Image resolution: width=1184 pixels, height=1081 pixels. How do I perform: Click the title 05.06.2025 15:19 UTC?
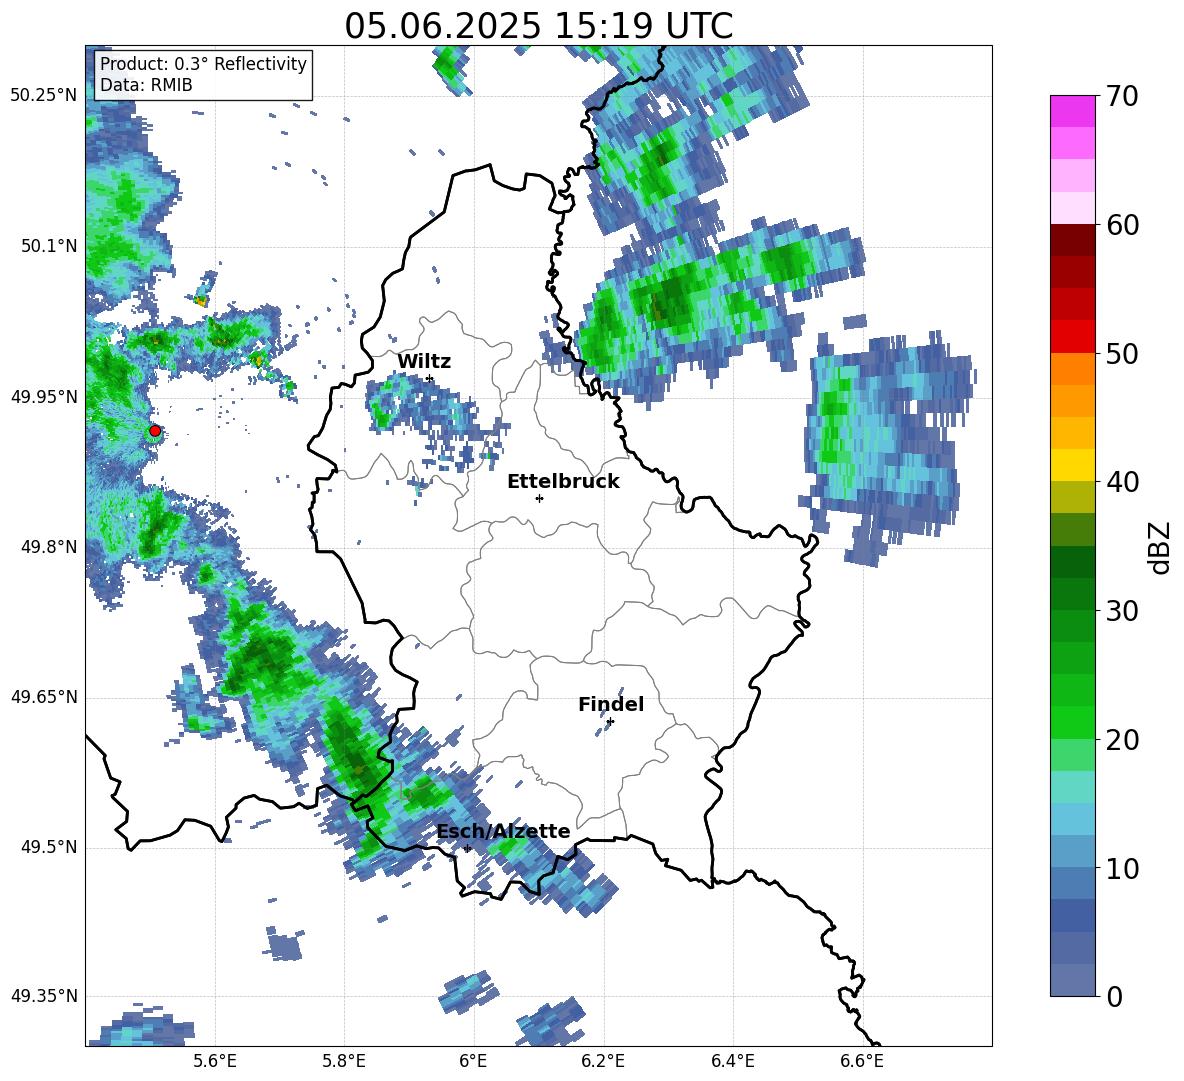tap(539, 26)
